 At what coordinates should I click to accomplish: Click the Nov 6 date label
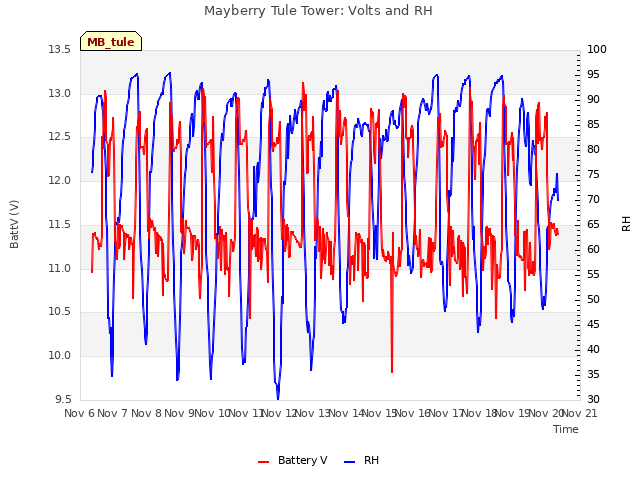80,413
